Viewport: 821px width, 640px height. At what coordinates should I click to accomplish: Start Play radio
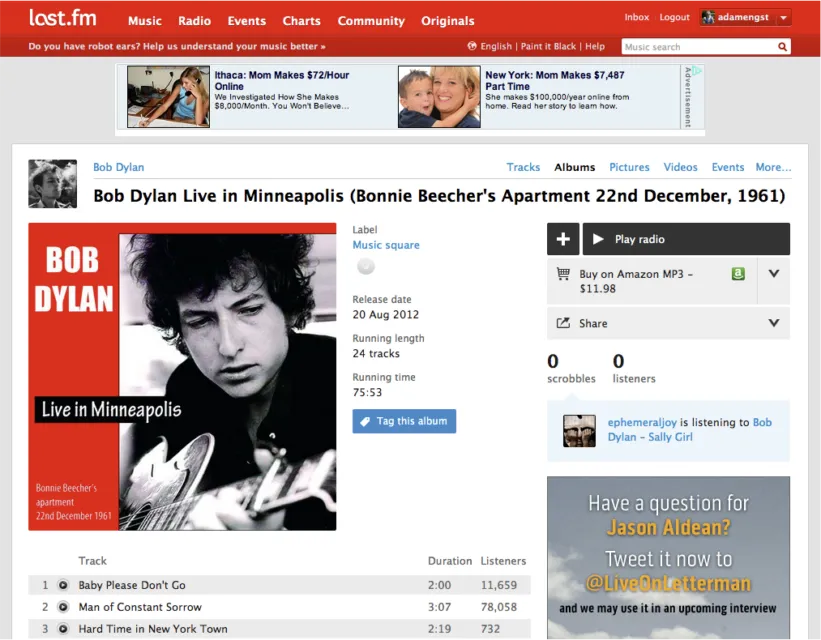click(686, 239)
